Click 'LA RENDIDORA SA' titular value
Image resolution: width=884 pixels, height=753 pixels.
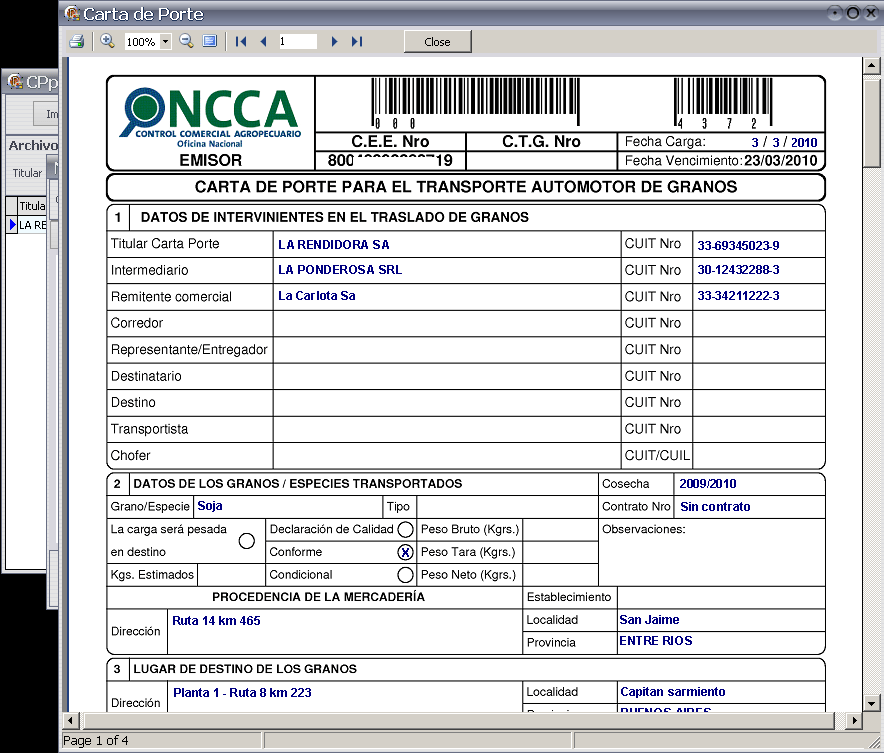click(333, 245)
